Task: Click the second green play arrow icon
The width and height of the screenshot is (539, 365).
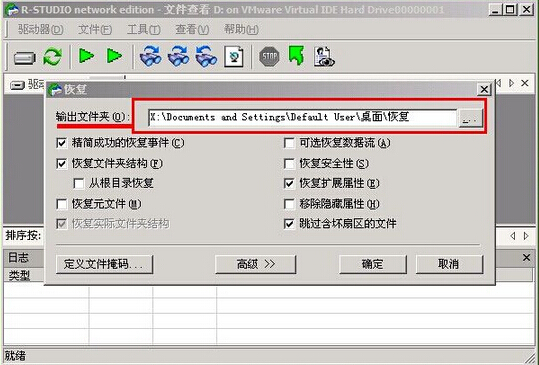Action: (114, 56)
